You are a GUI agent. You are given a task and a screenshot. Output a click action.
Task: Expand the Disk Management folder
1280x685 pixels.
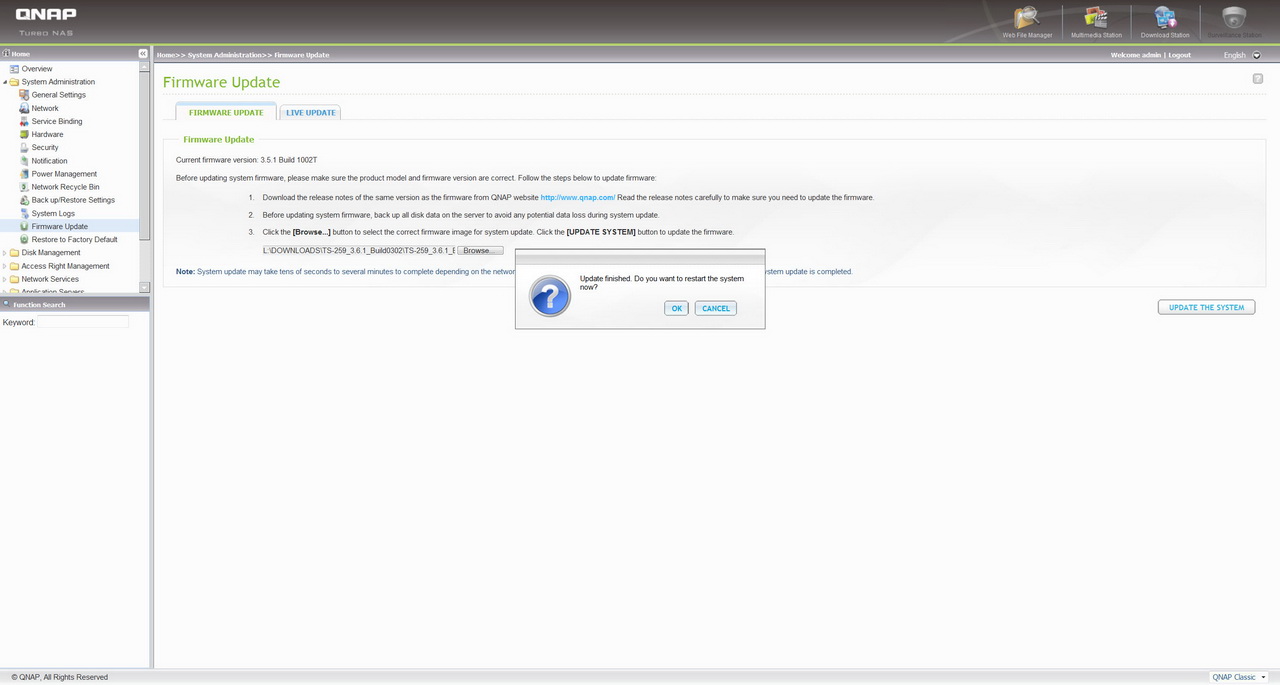(4, 253)
